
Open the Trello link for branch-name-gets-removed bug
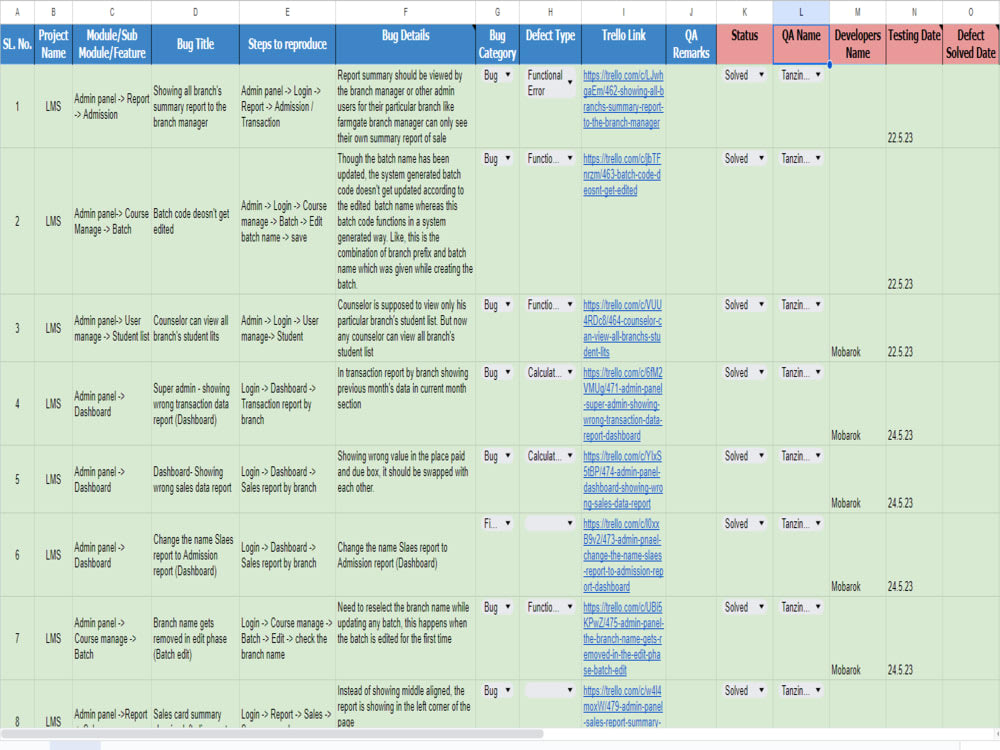tap(624, 630)
